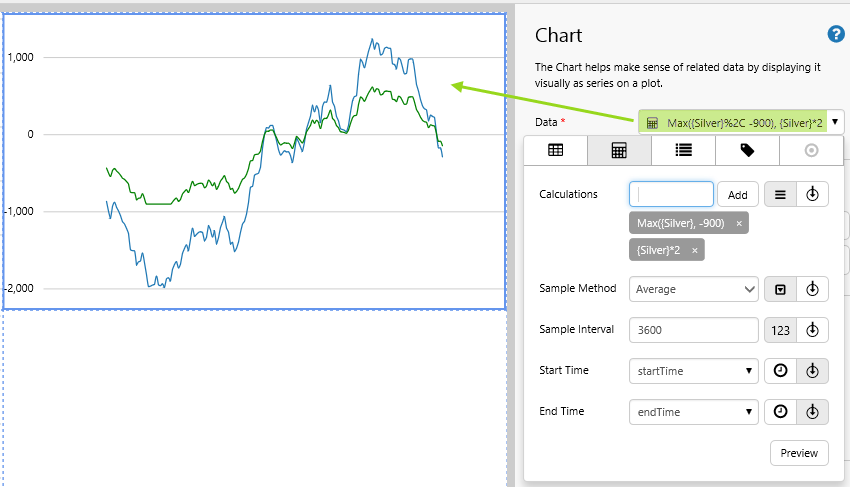Open the Sample Method Average dropdown

(x=693, y=289)
